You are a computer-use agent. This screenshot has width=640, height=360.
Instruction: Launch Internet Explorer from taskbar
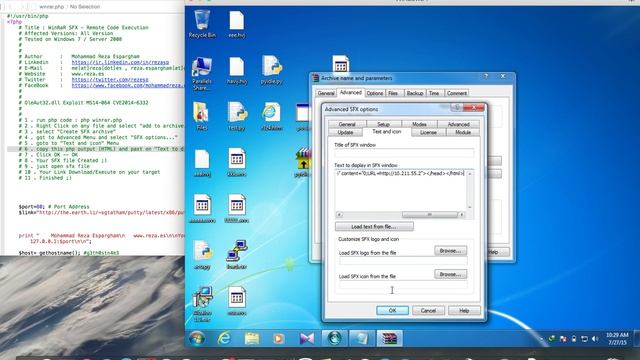(224, 338)
